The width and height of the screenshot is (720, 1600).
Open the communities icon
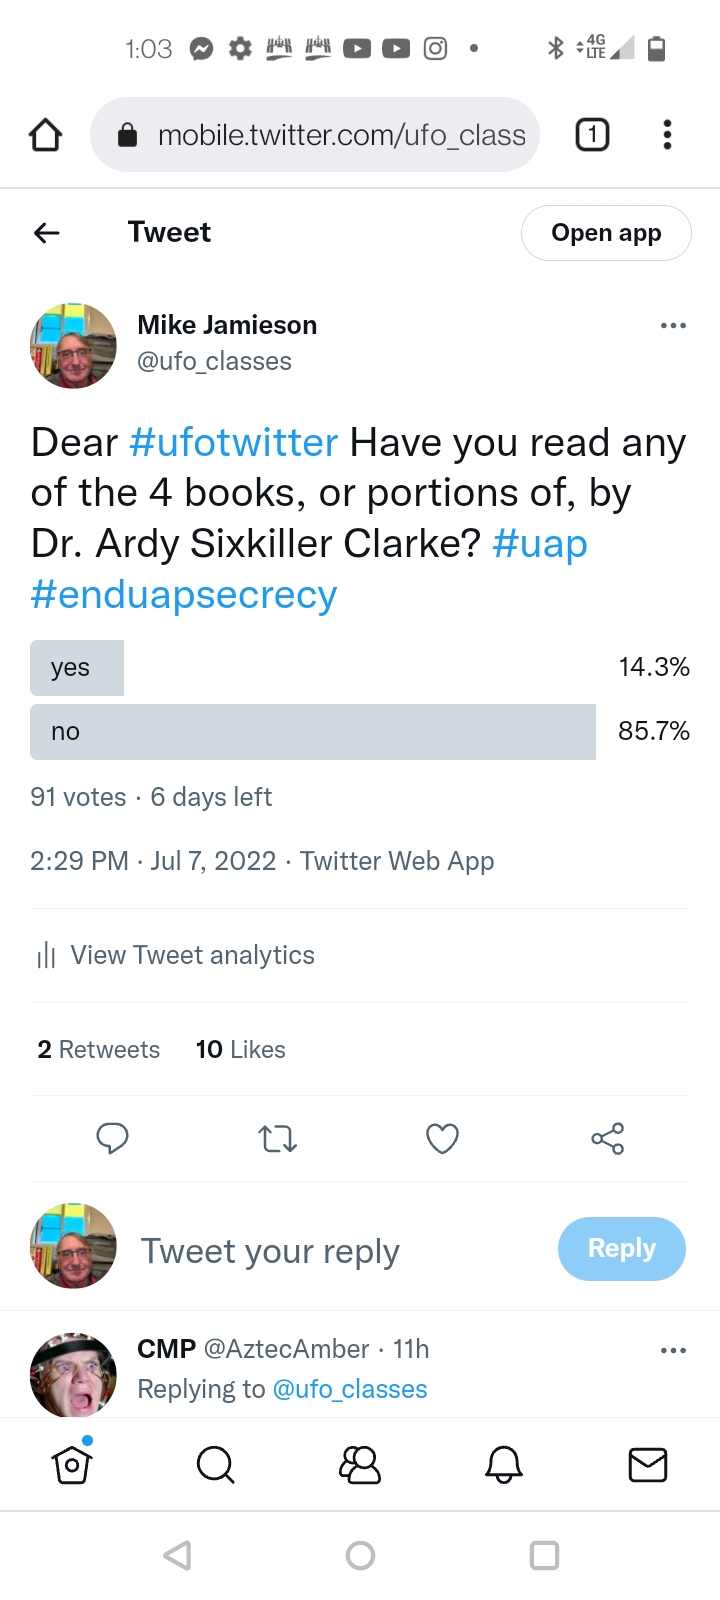tap(360, 1465)
